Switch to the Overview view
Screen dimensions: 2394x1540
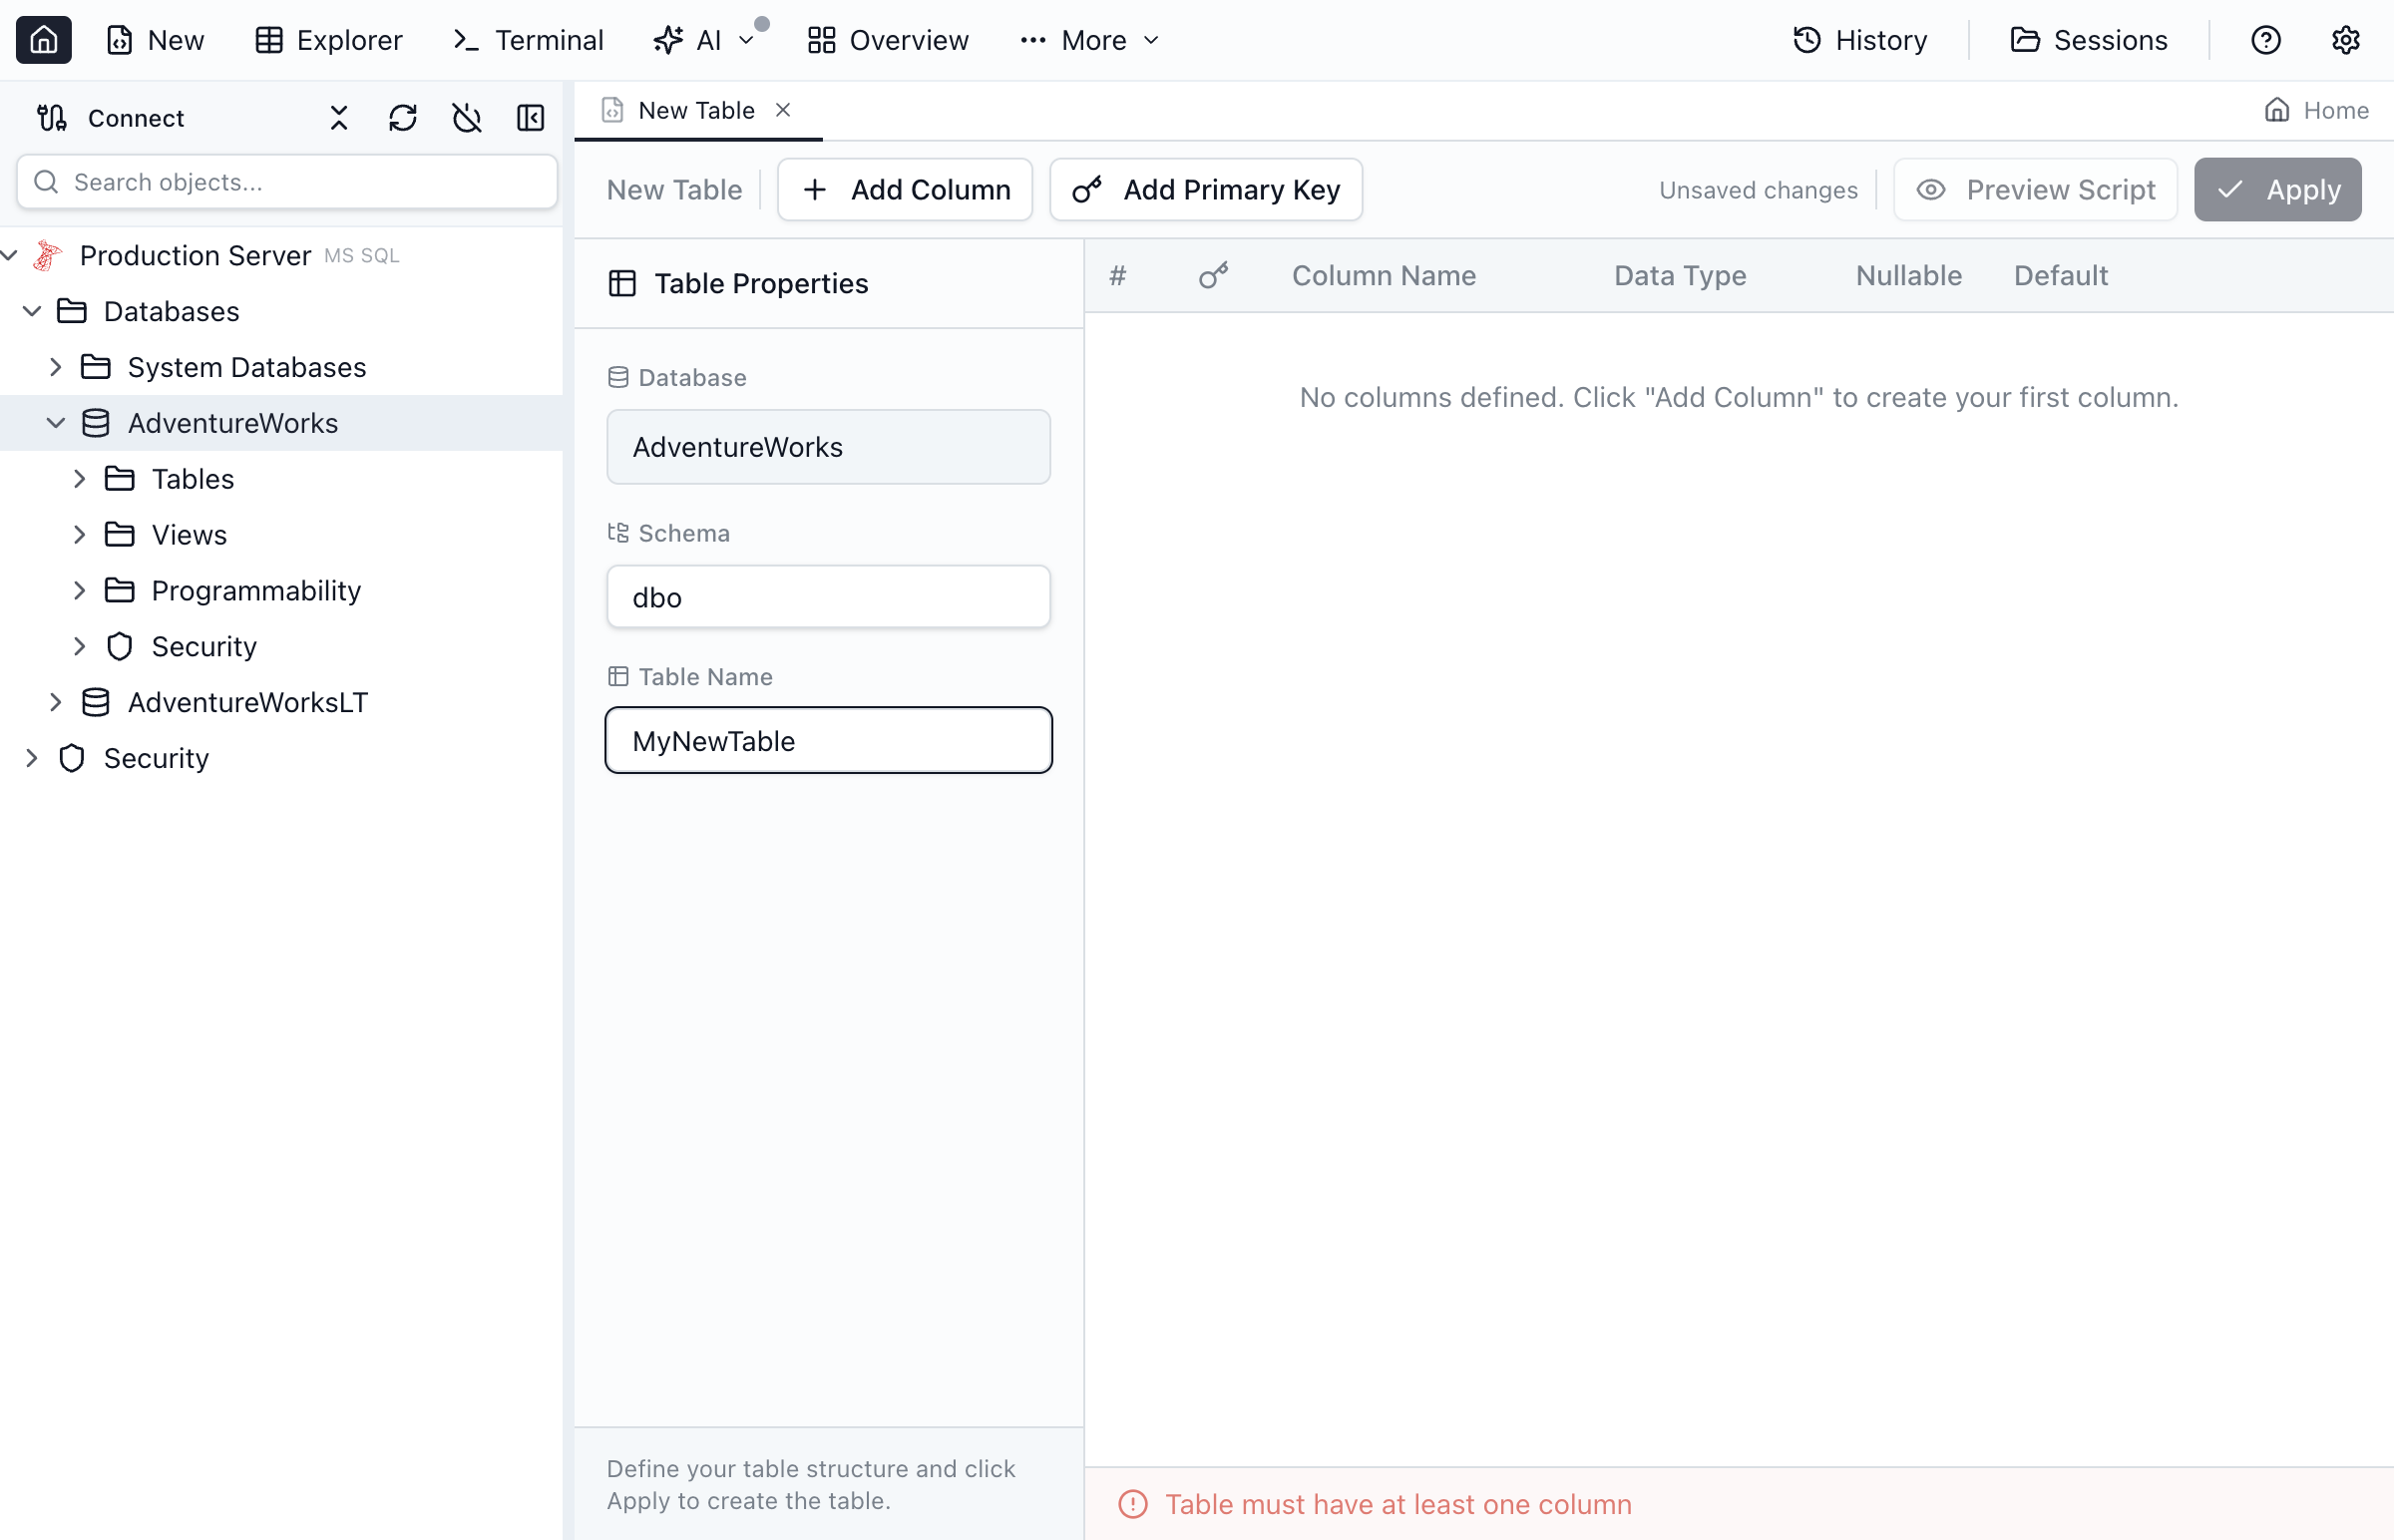click(888, 40)
